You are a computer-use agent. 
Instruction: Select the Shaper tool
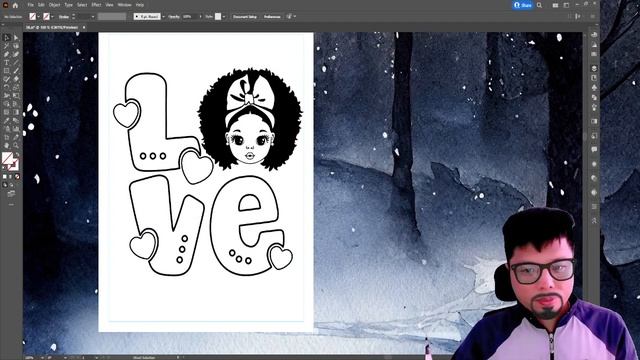tap(7, 78)
